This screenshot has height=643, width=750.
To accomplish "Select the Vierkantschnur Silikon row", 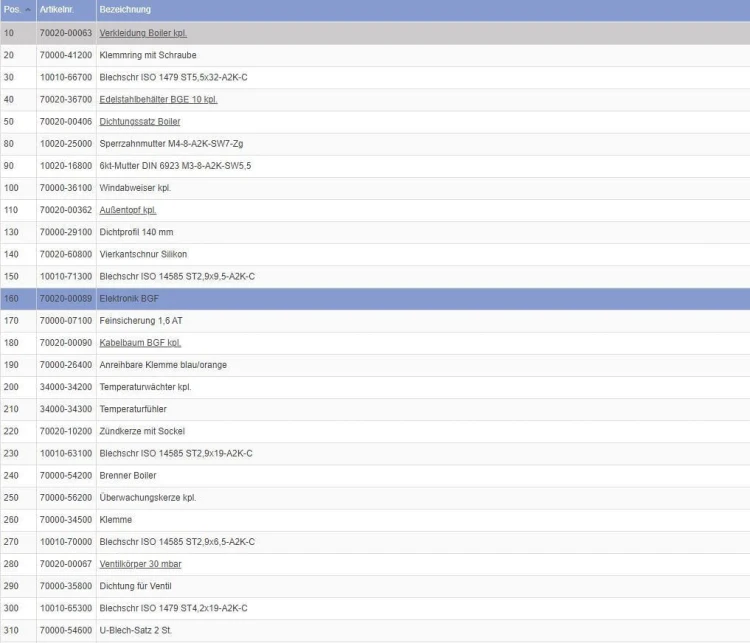I will click(375, 255).
